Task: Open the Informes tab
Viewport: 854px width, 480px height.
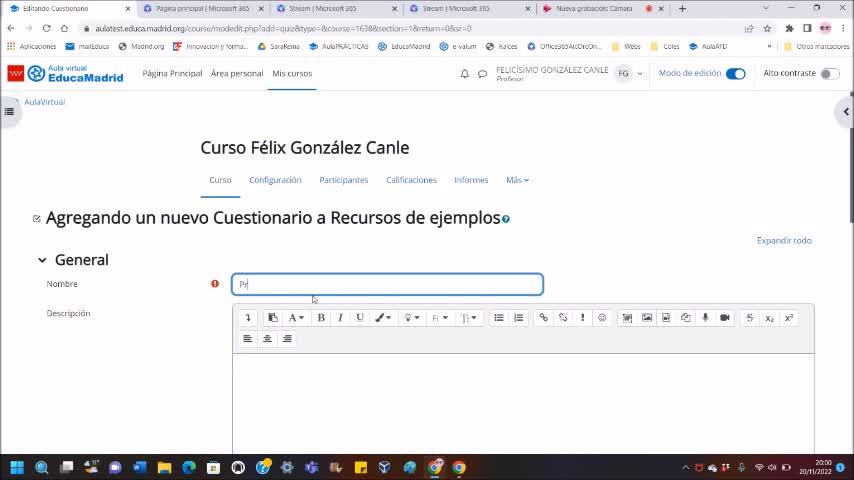Action: (x=471, y=180)
